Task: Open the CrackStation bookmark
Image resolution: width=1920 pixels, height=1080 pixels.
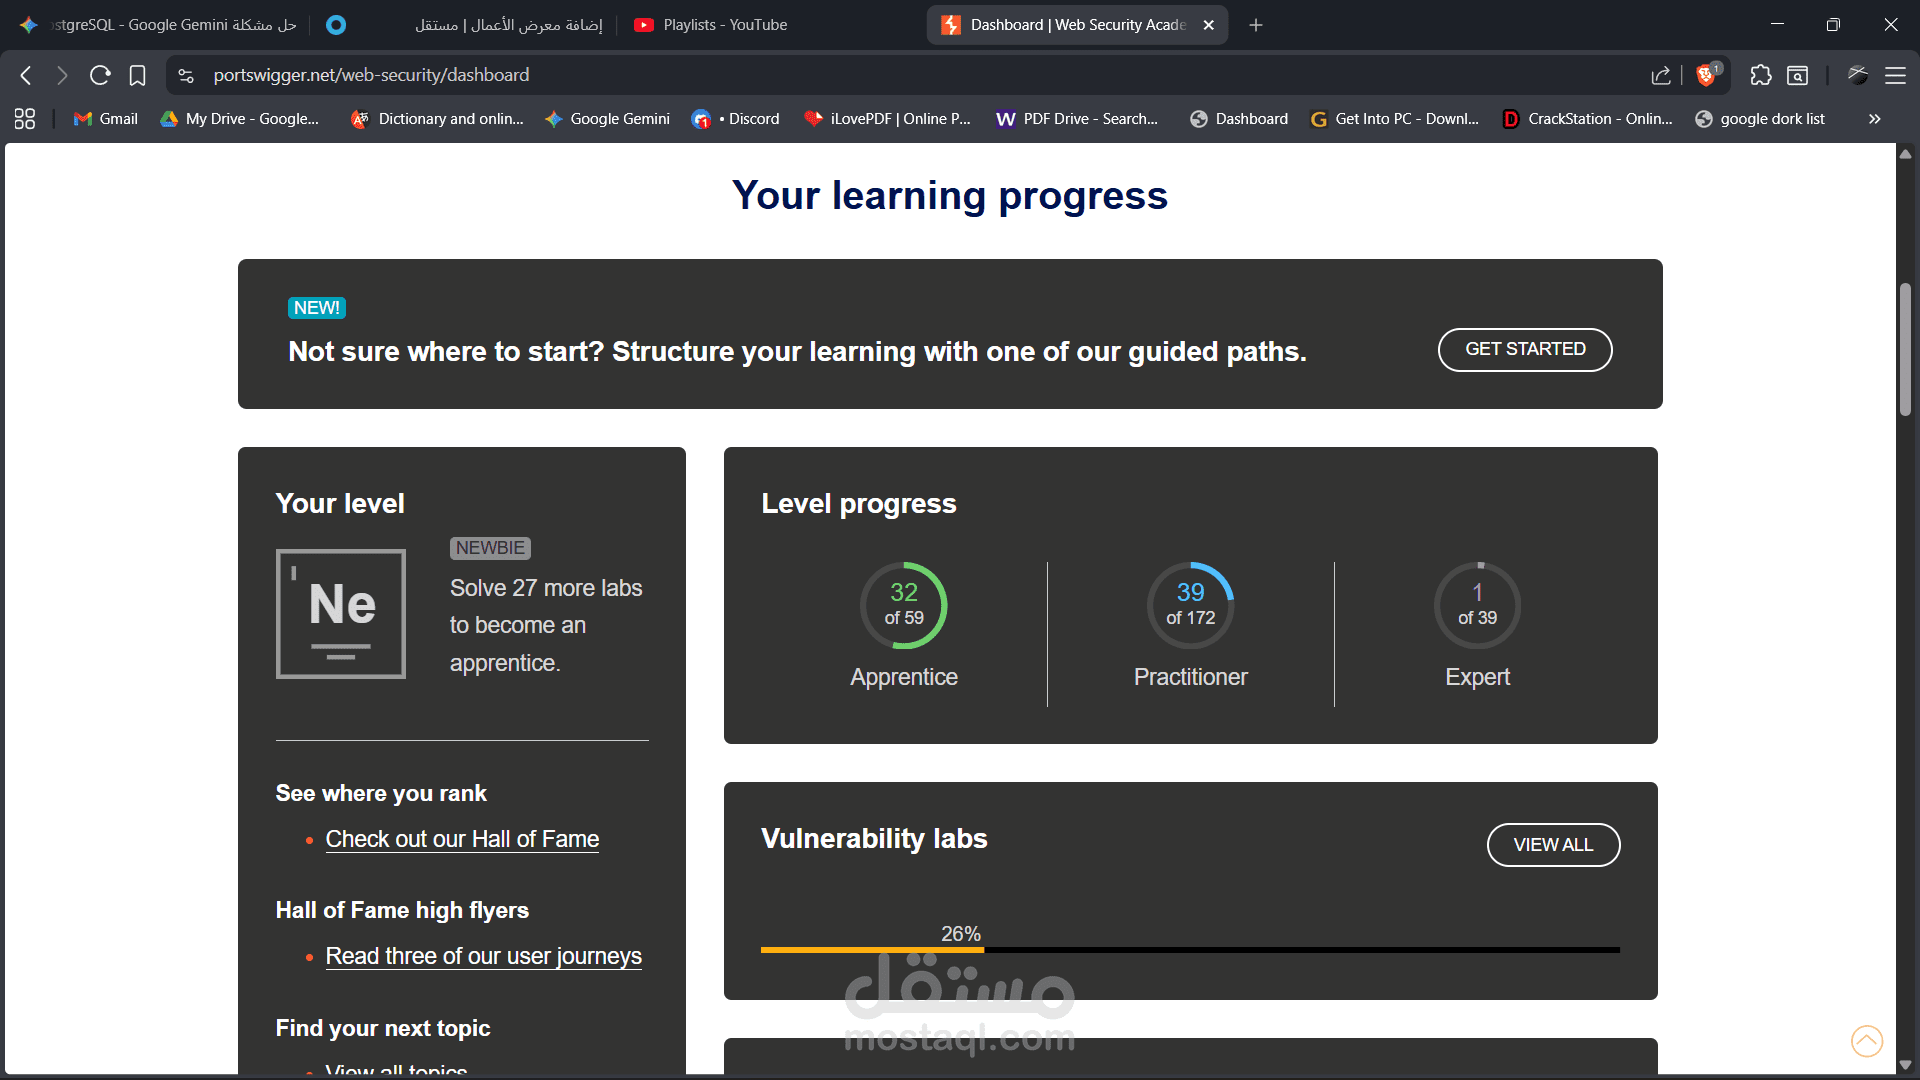Action: [1586, 118]
